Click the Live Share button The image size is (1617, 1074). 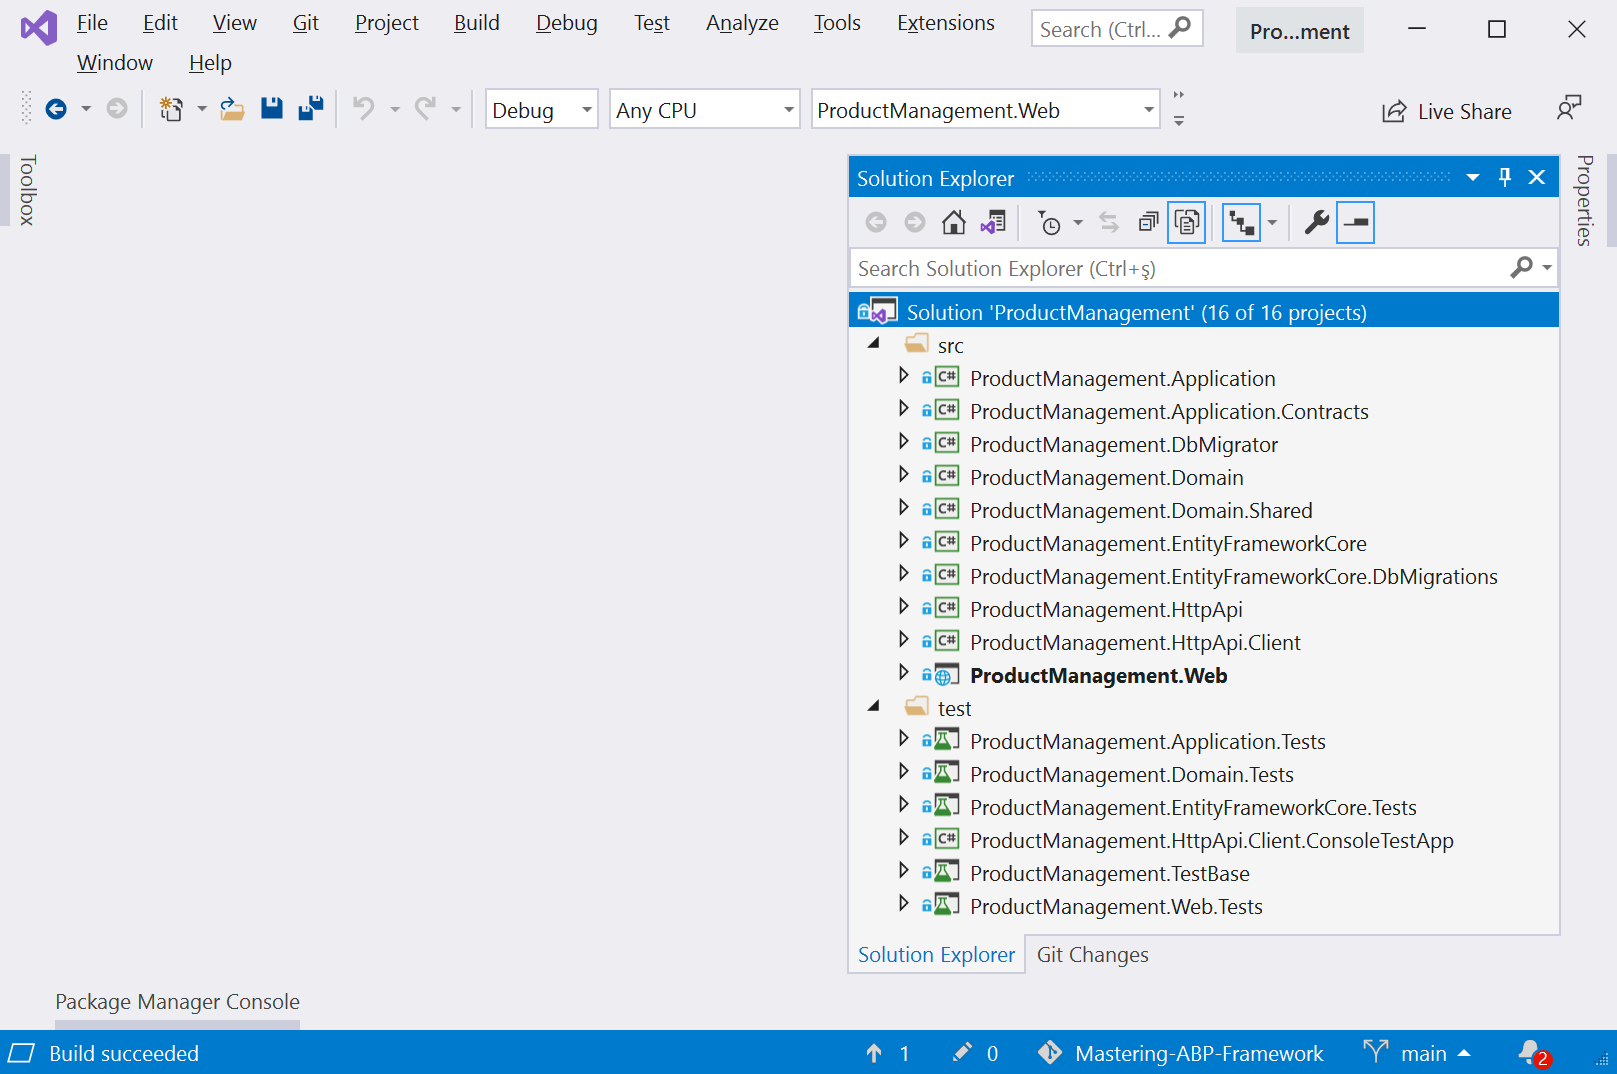point(1447,111)
